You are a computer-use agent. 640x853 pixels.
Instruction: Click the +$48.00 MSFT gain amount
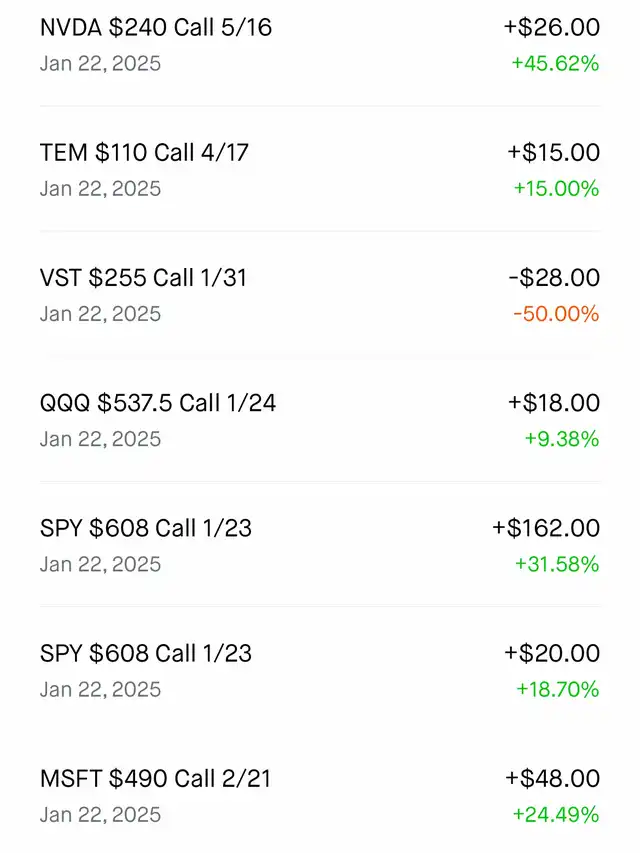pos(552,778)
